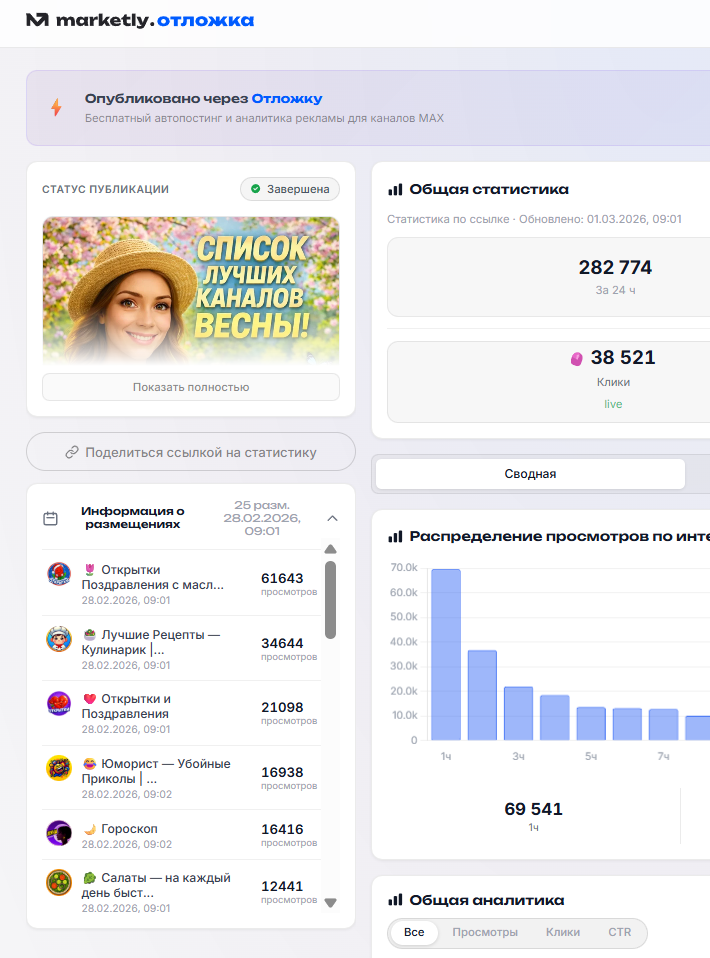Click bar chart icon beside Общая аналитика
The height and width of the screenshot is (958, 710).
[x=395, y=900]
